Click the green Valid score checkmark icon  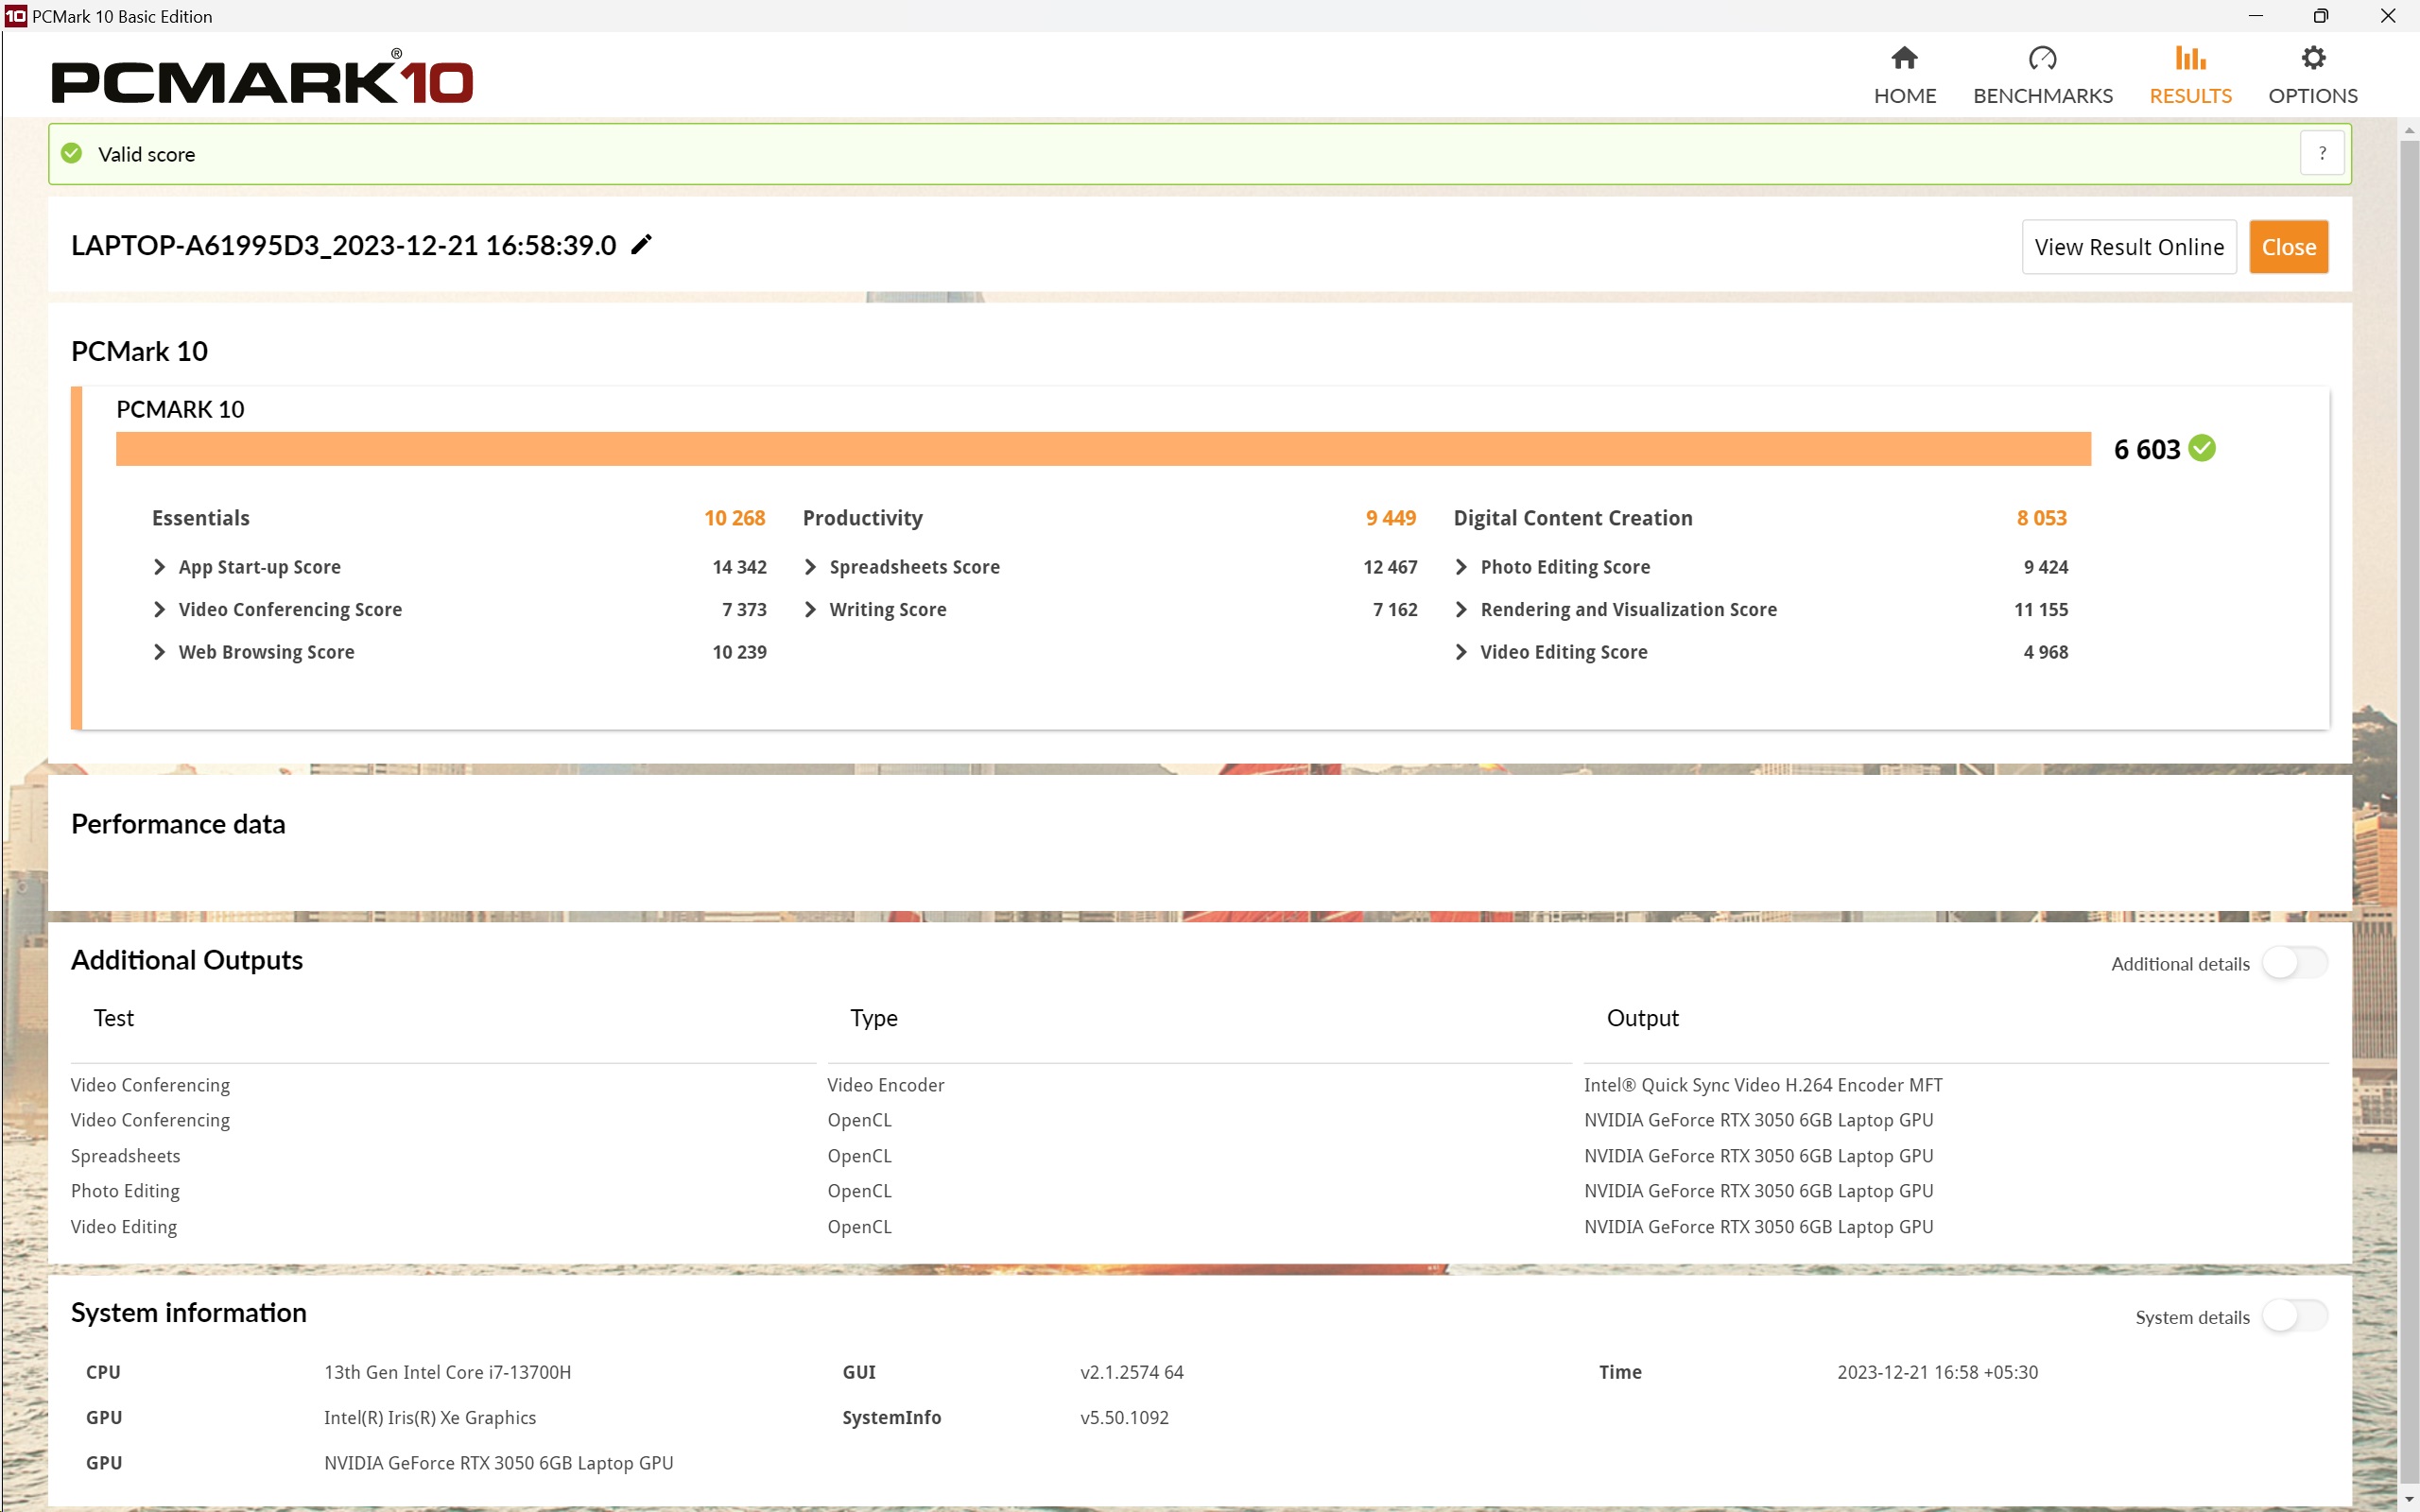[72, 153]
